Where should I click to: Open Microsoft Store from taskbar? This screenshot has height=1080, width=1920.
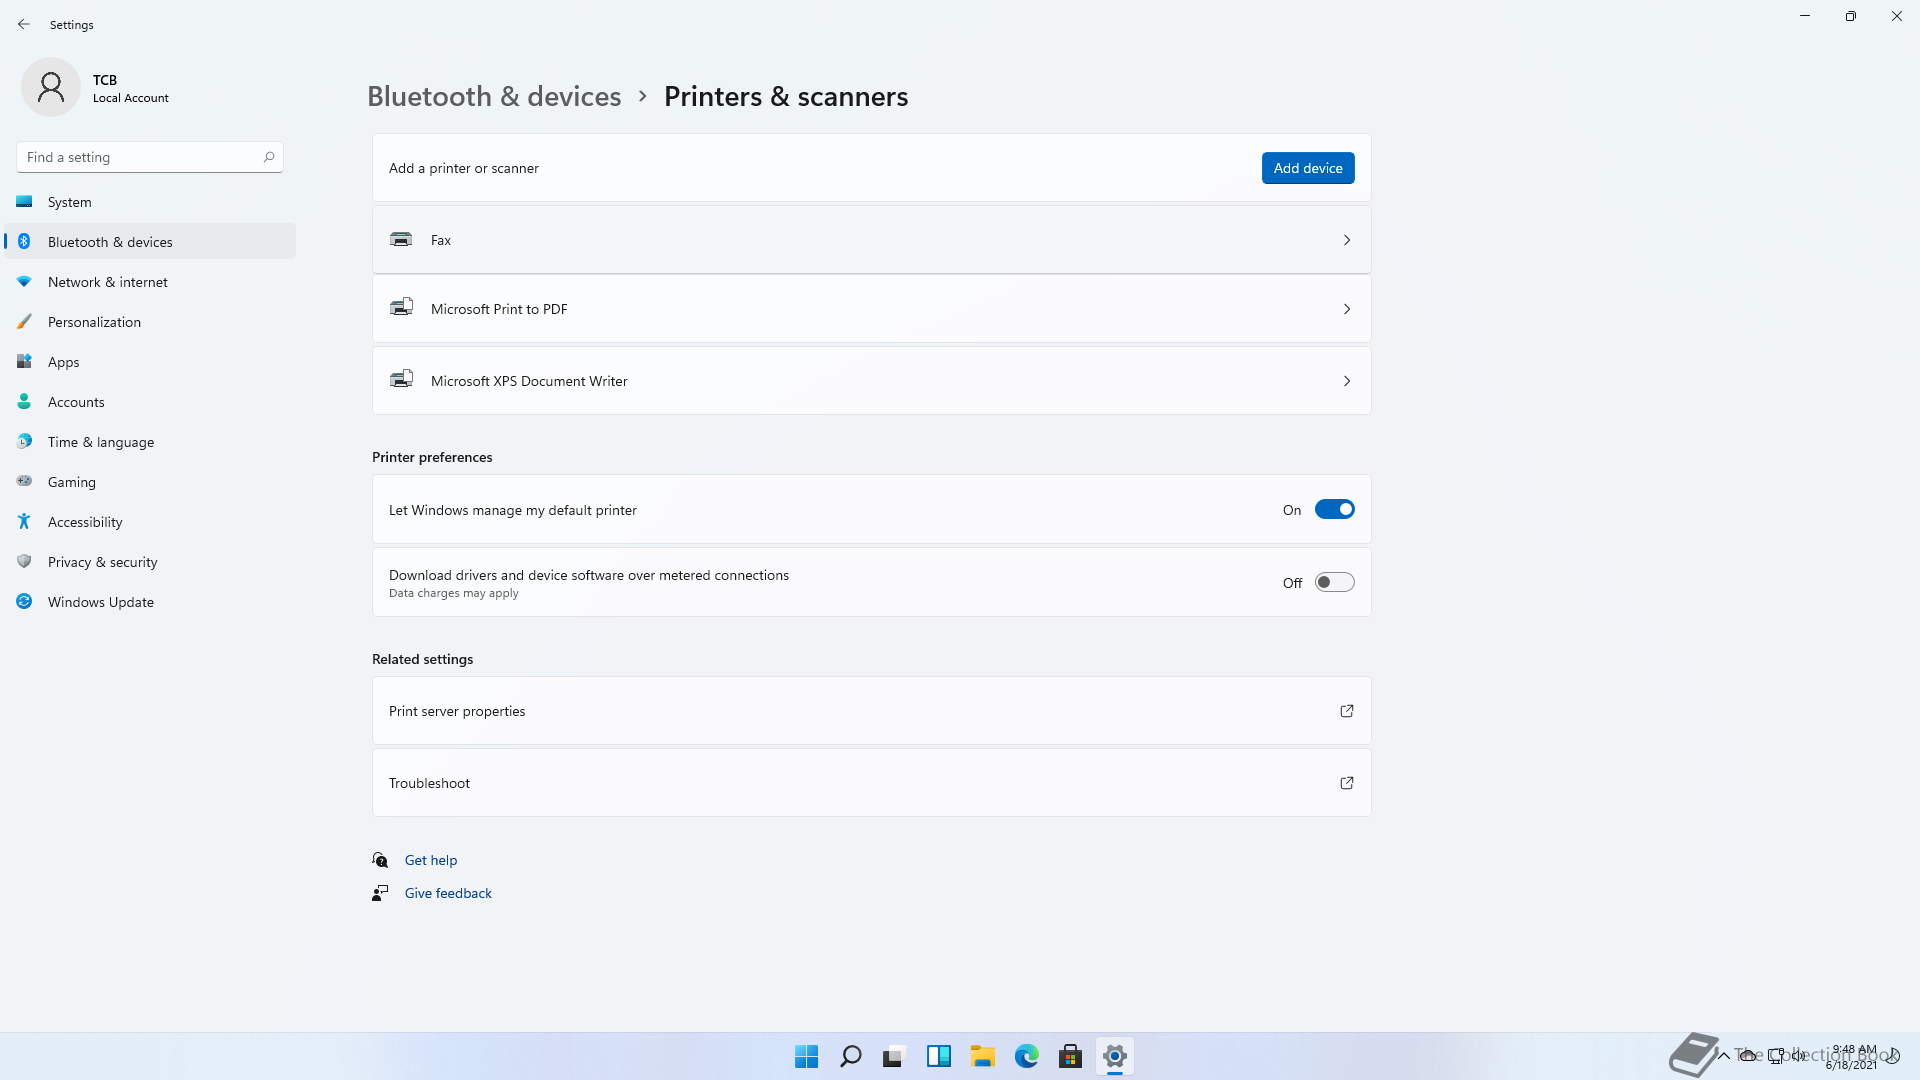coord(1071,1057)
